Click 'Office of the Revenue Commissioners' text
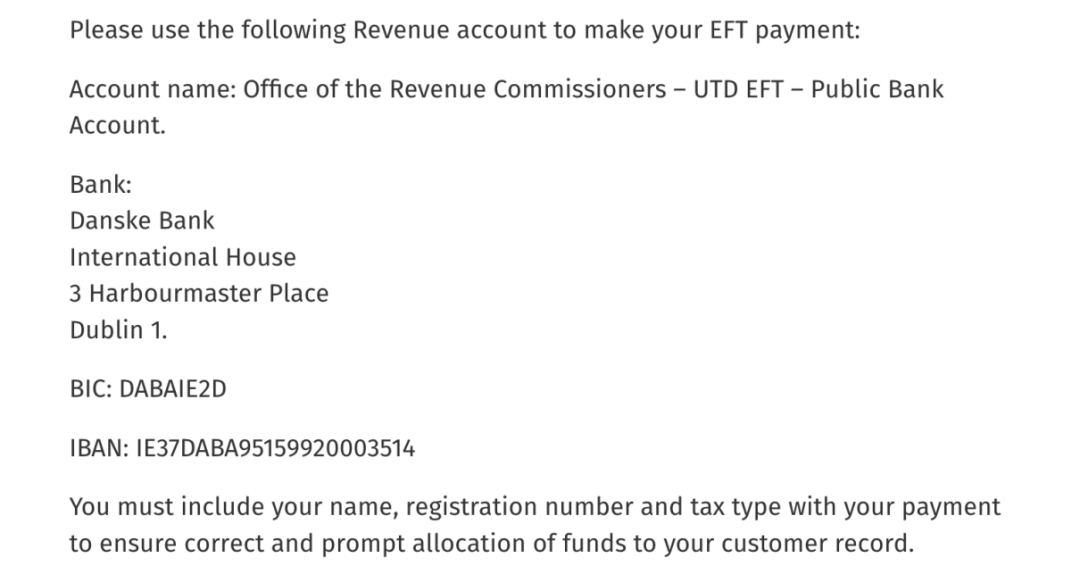1080x566 pixels. (455, 90)
